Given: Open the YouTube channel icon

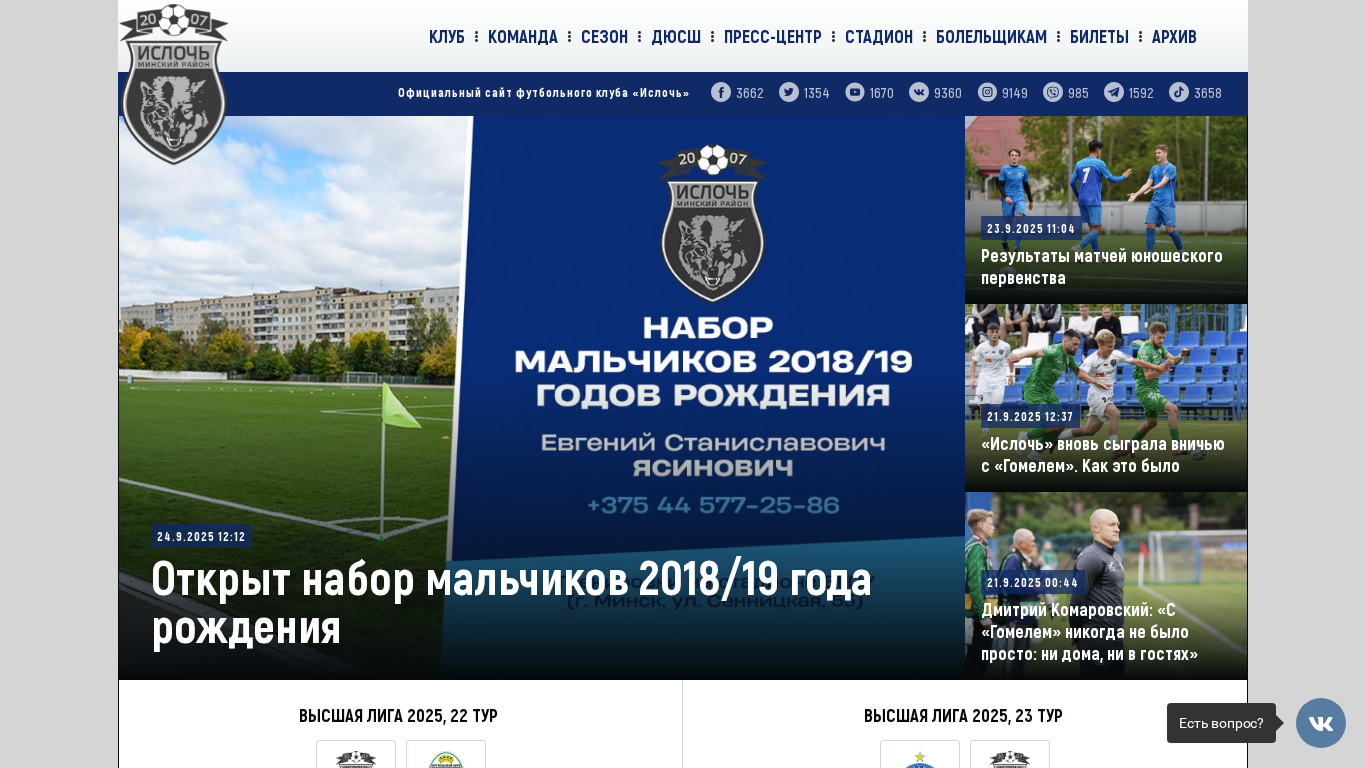Looking at the screenshot, I should point(855,92).
